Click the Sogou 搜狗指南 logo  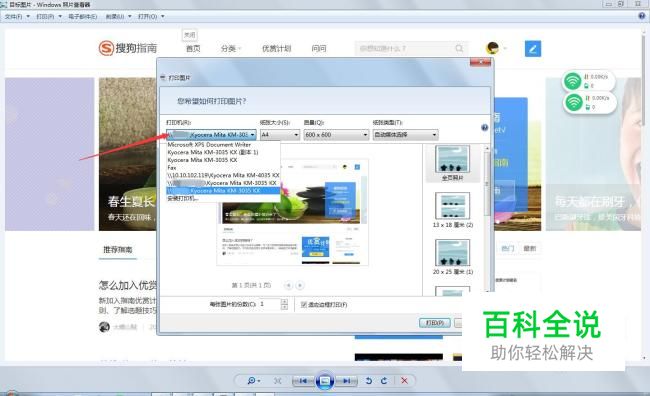pos(128,48)
